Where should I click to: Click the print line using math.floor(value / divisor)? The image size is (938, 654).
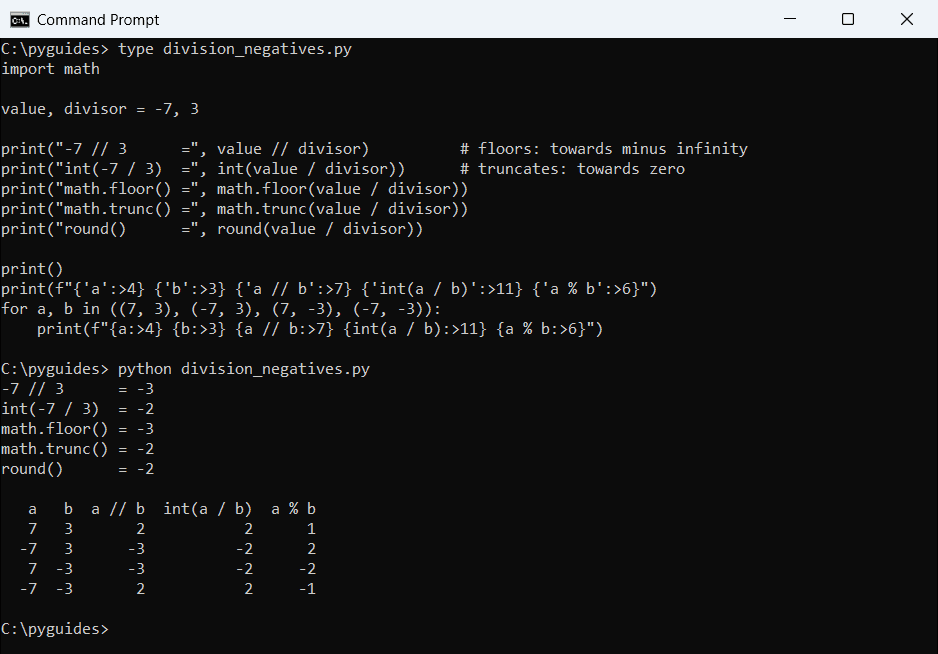click(234, 189)
